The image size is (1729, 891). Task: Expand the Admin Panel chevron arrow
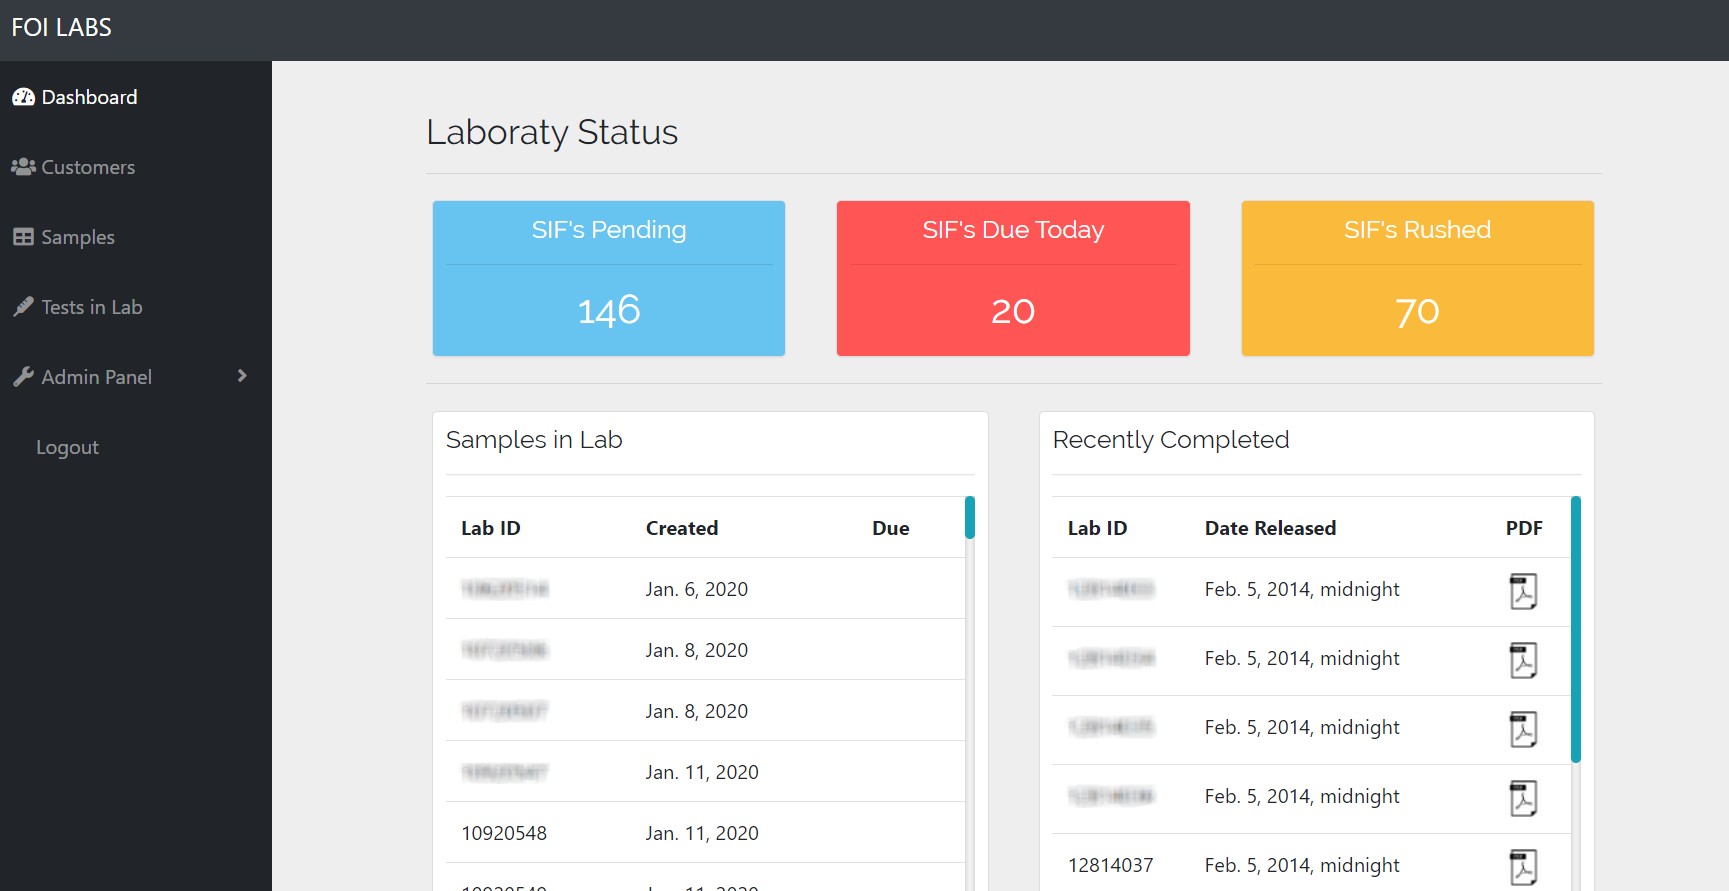[x=242, y=376]
